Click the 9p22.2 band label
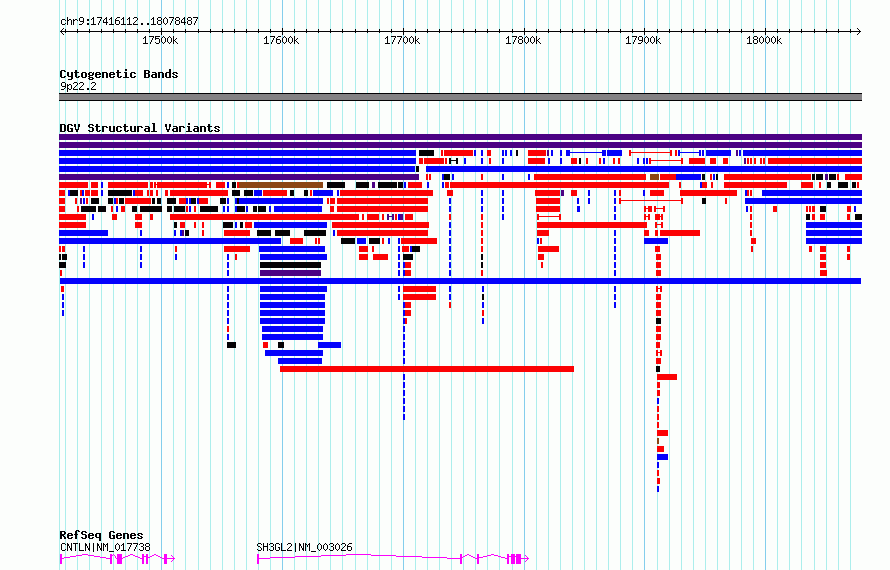Image resolution: width=890 pixels, height=570 pixels. pyautogui.click(x=78, y=86)
